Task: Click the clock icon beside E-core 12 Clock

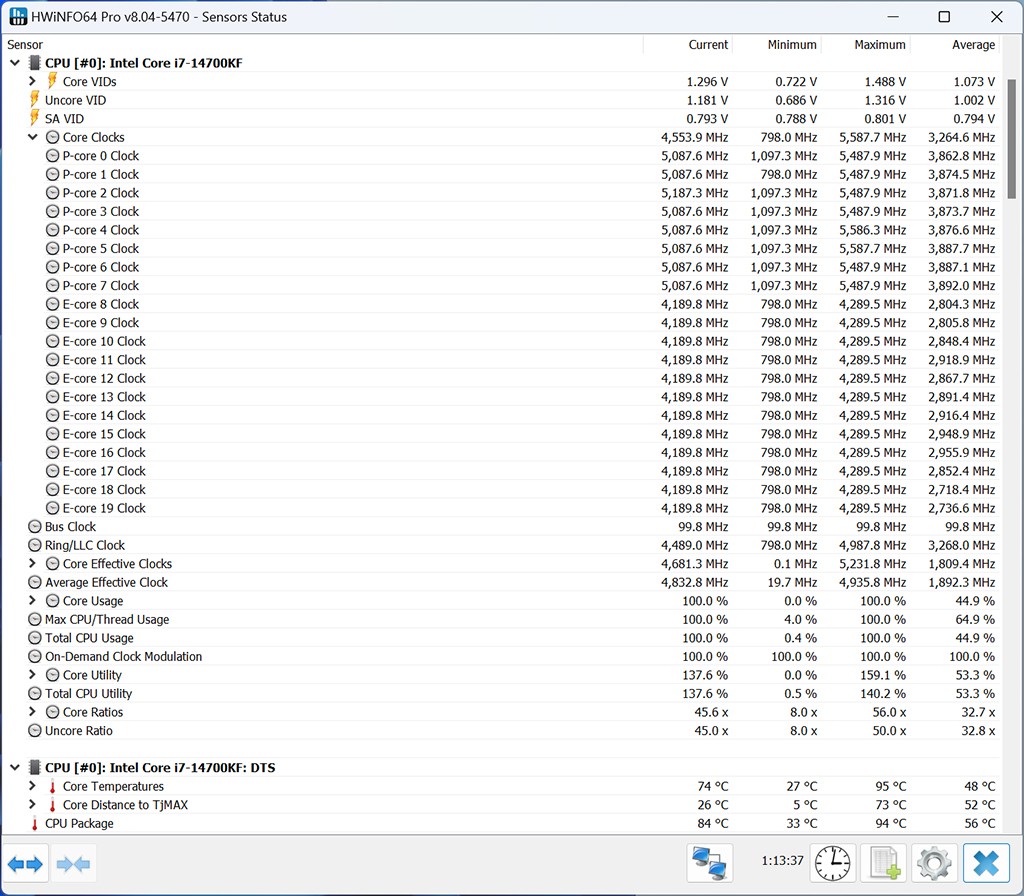Action: (x=52, y=378)
